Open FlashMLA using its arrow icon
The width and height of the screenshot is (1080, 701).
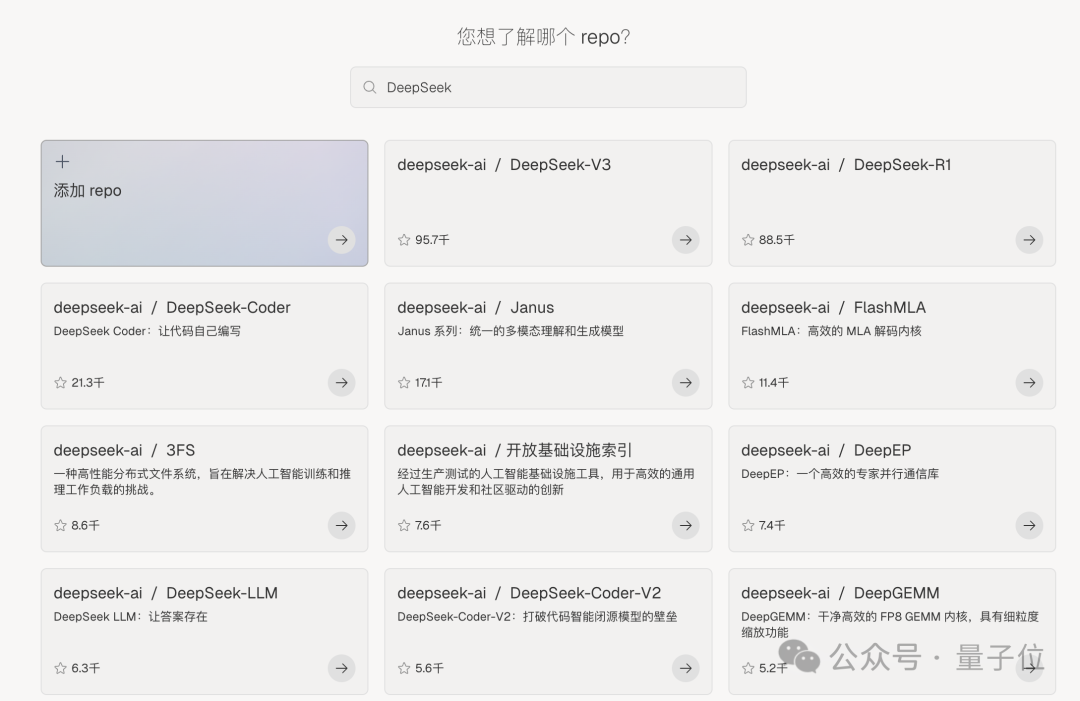click(1029, 383)
